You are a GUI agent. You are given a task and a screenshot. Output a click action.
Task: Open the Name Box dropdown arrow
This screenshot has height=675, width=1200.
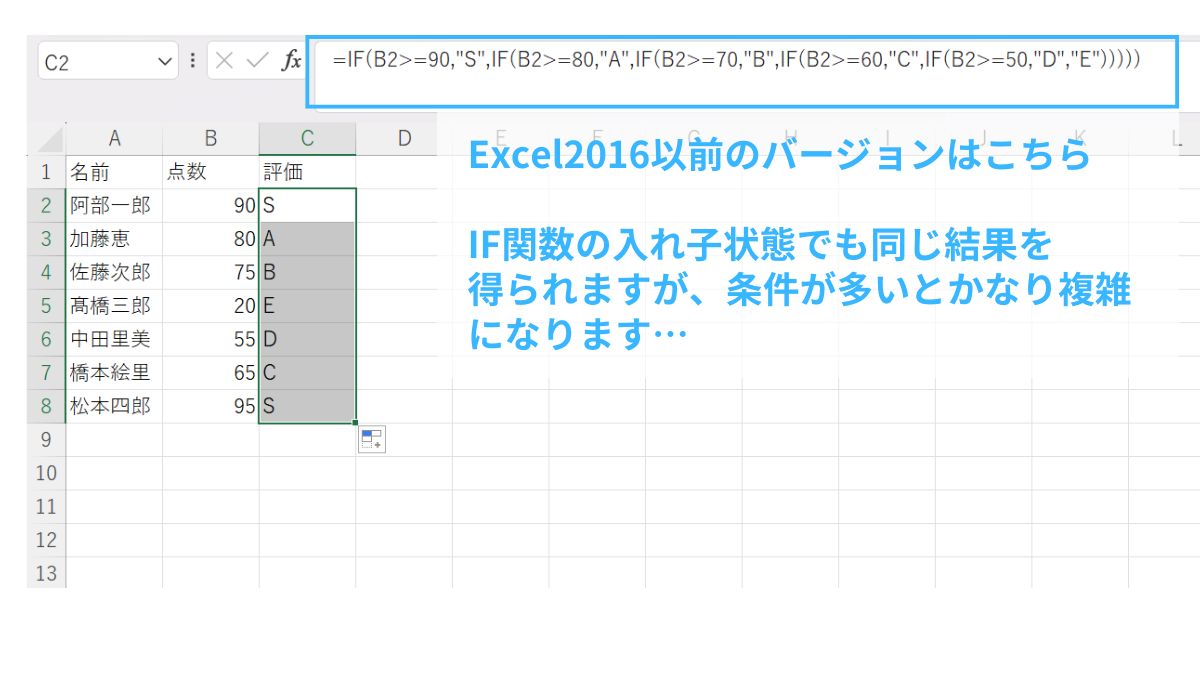point(166,61)
